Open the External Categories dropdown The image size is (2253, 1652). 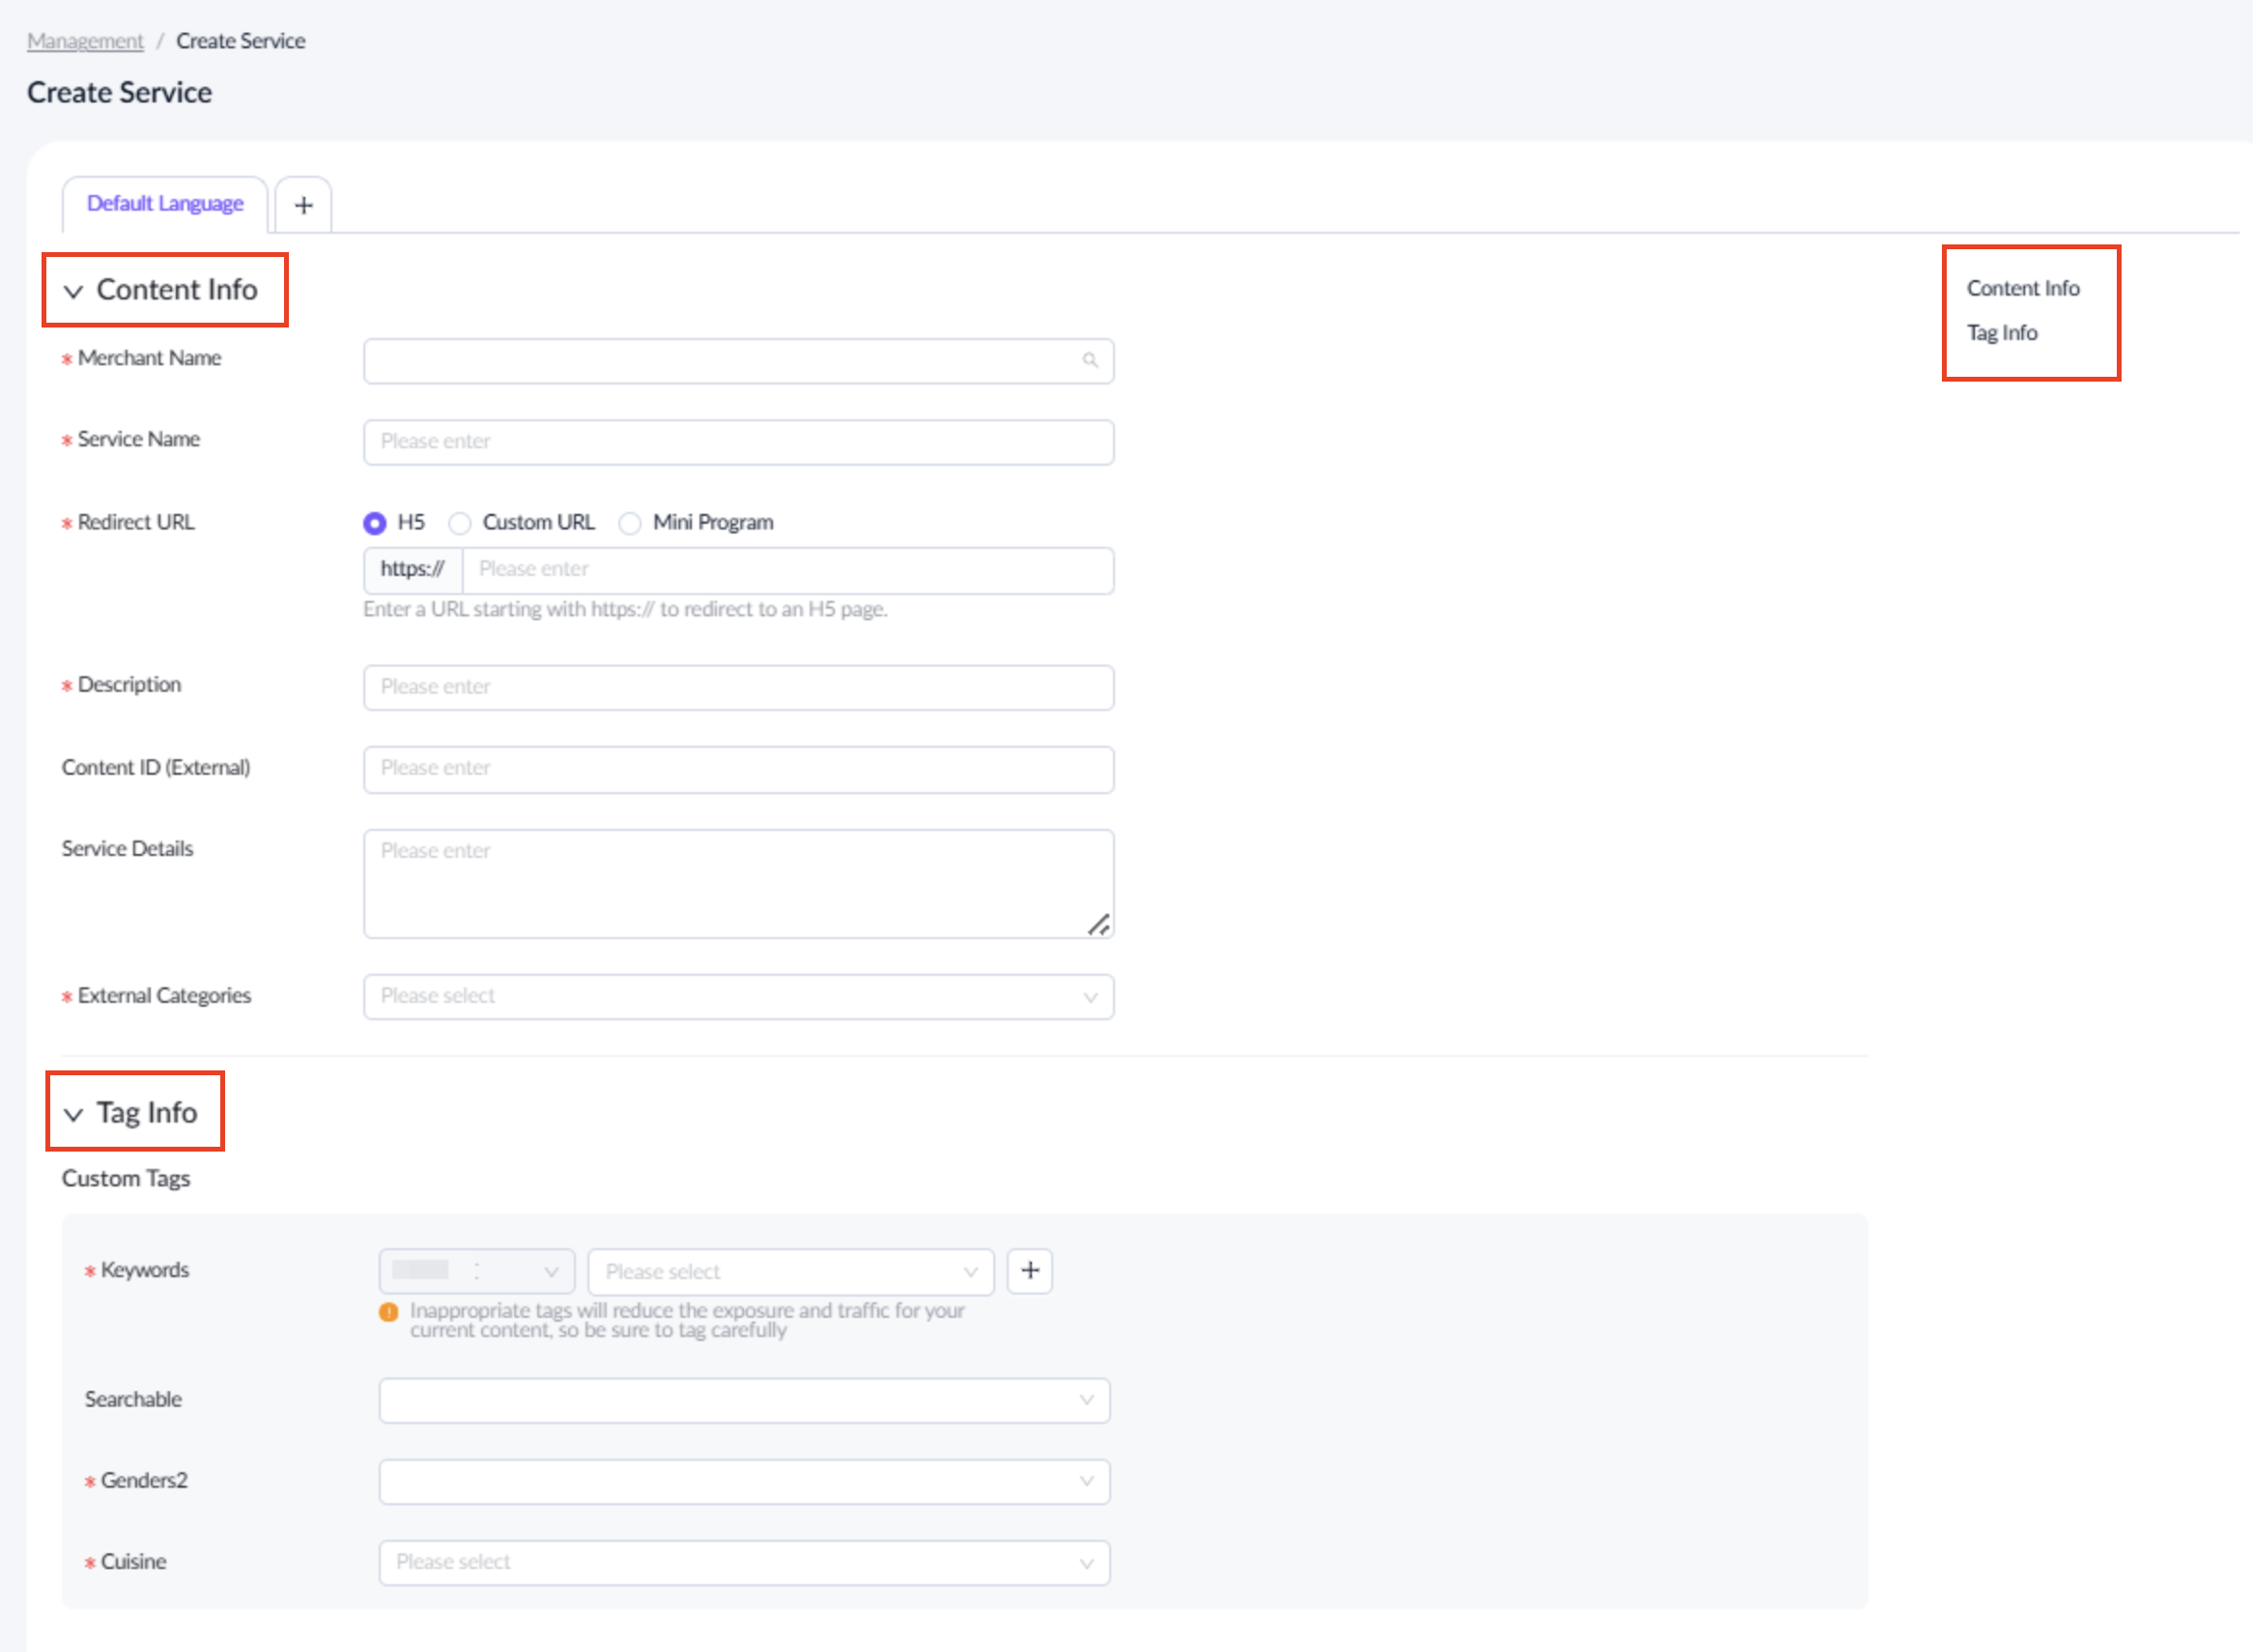(738, 996)
